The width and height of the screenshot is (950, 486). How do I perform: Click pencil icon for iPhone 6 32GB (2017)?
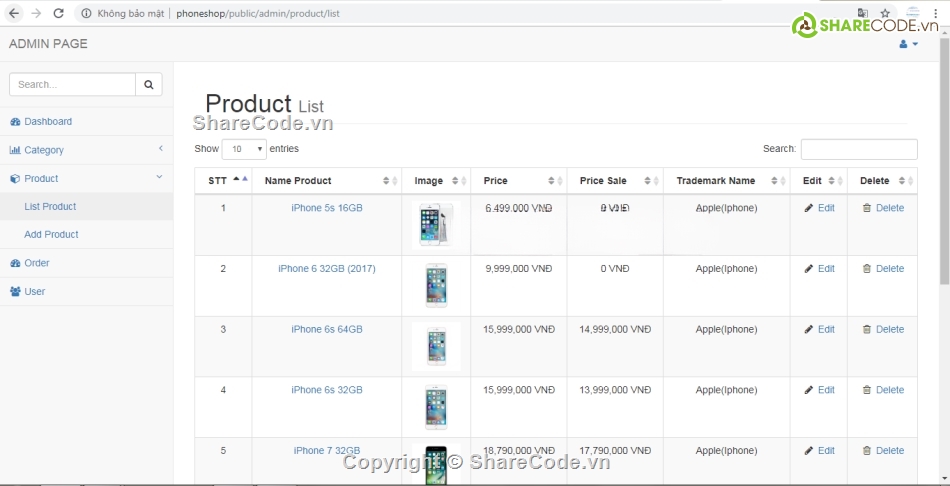point(809,268)
